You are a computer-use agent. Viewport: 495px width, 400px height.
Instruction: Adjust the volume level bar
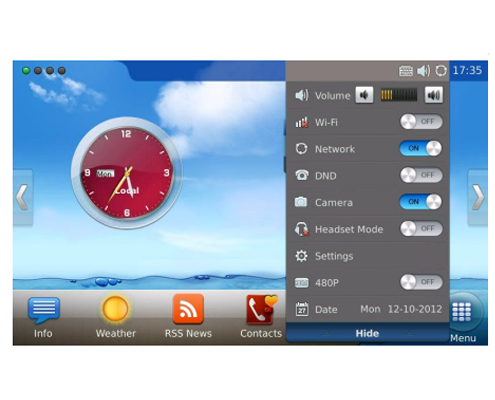click(x=399, y=95)
